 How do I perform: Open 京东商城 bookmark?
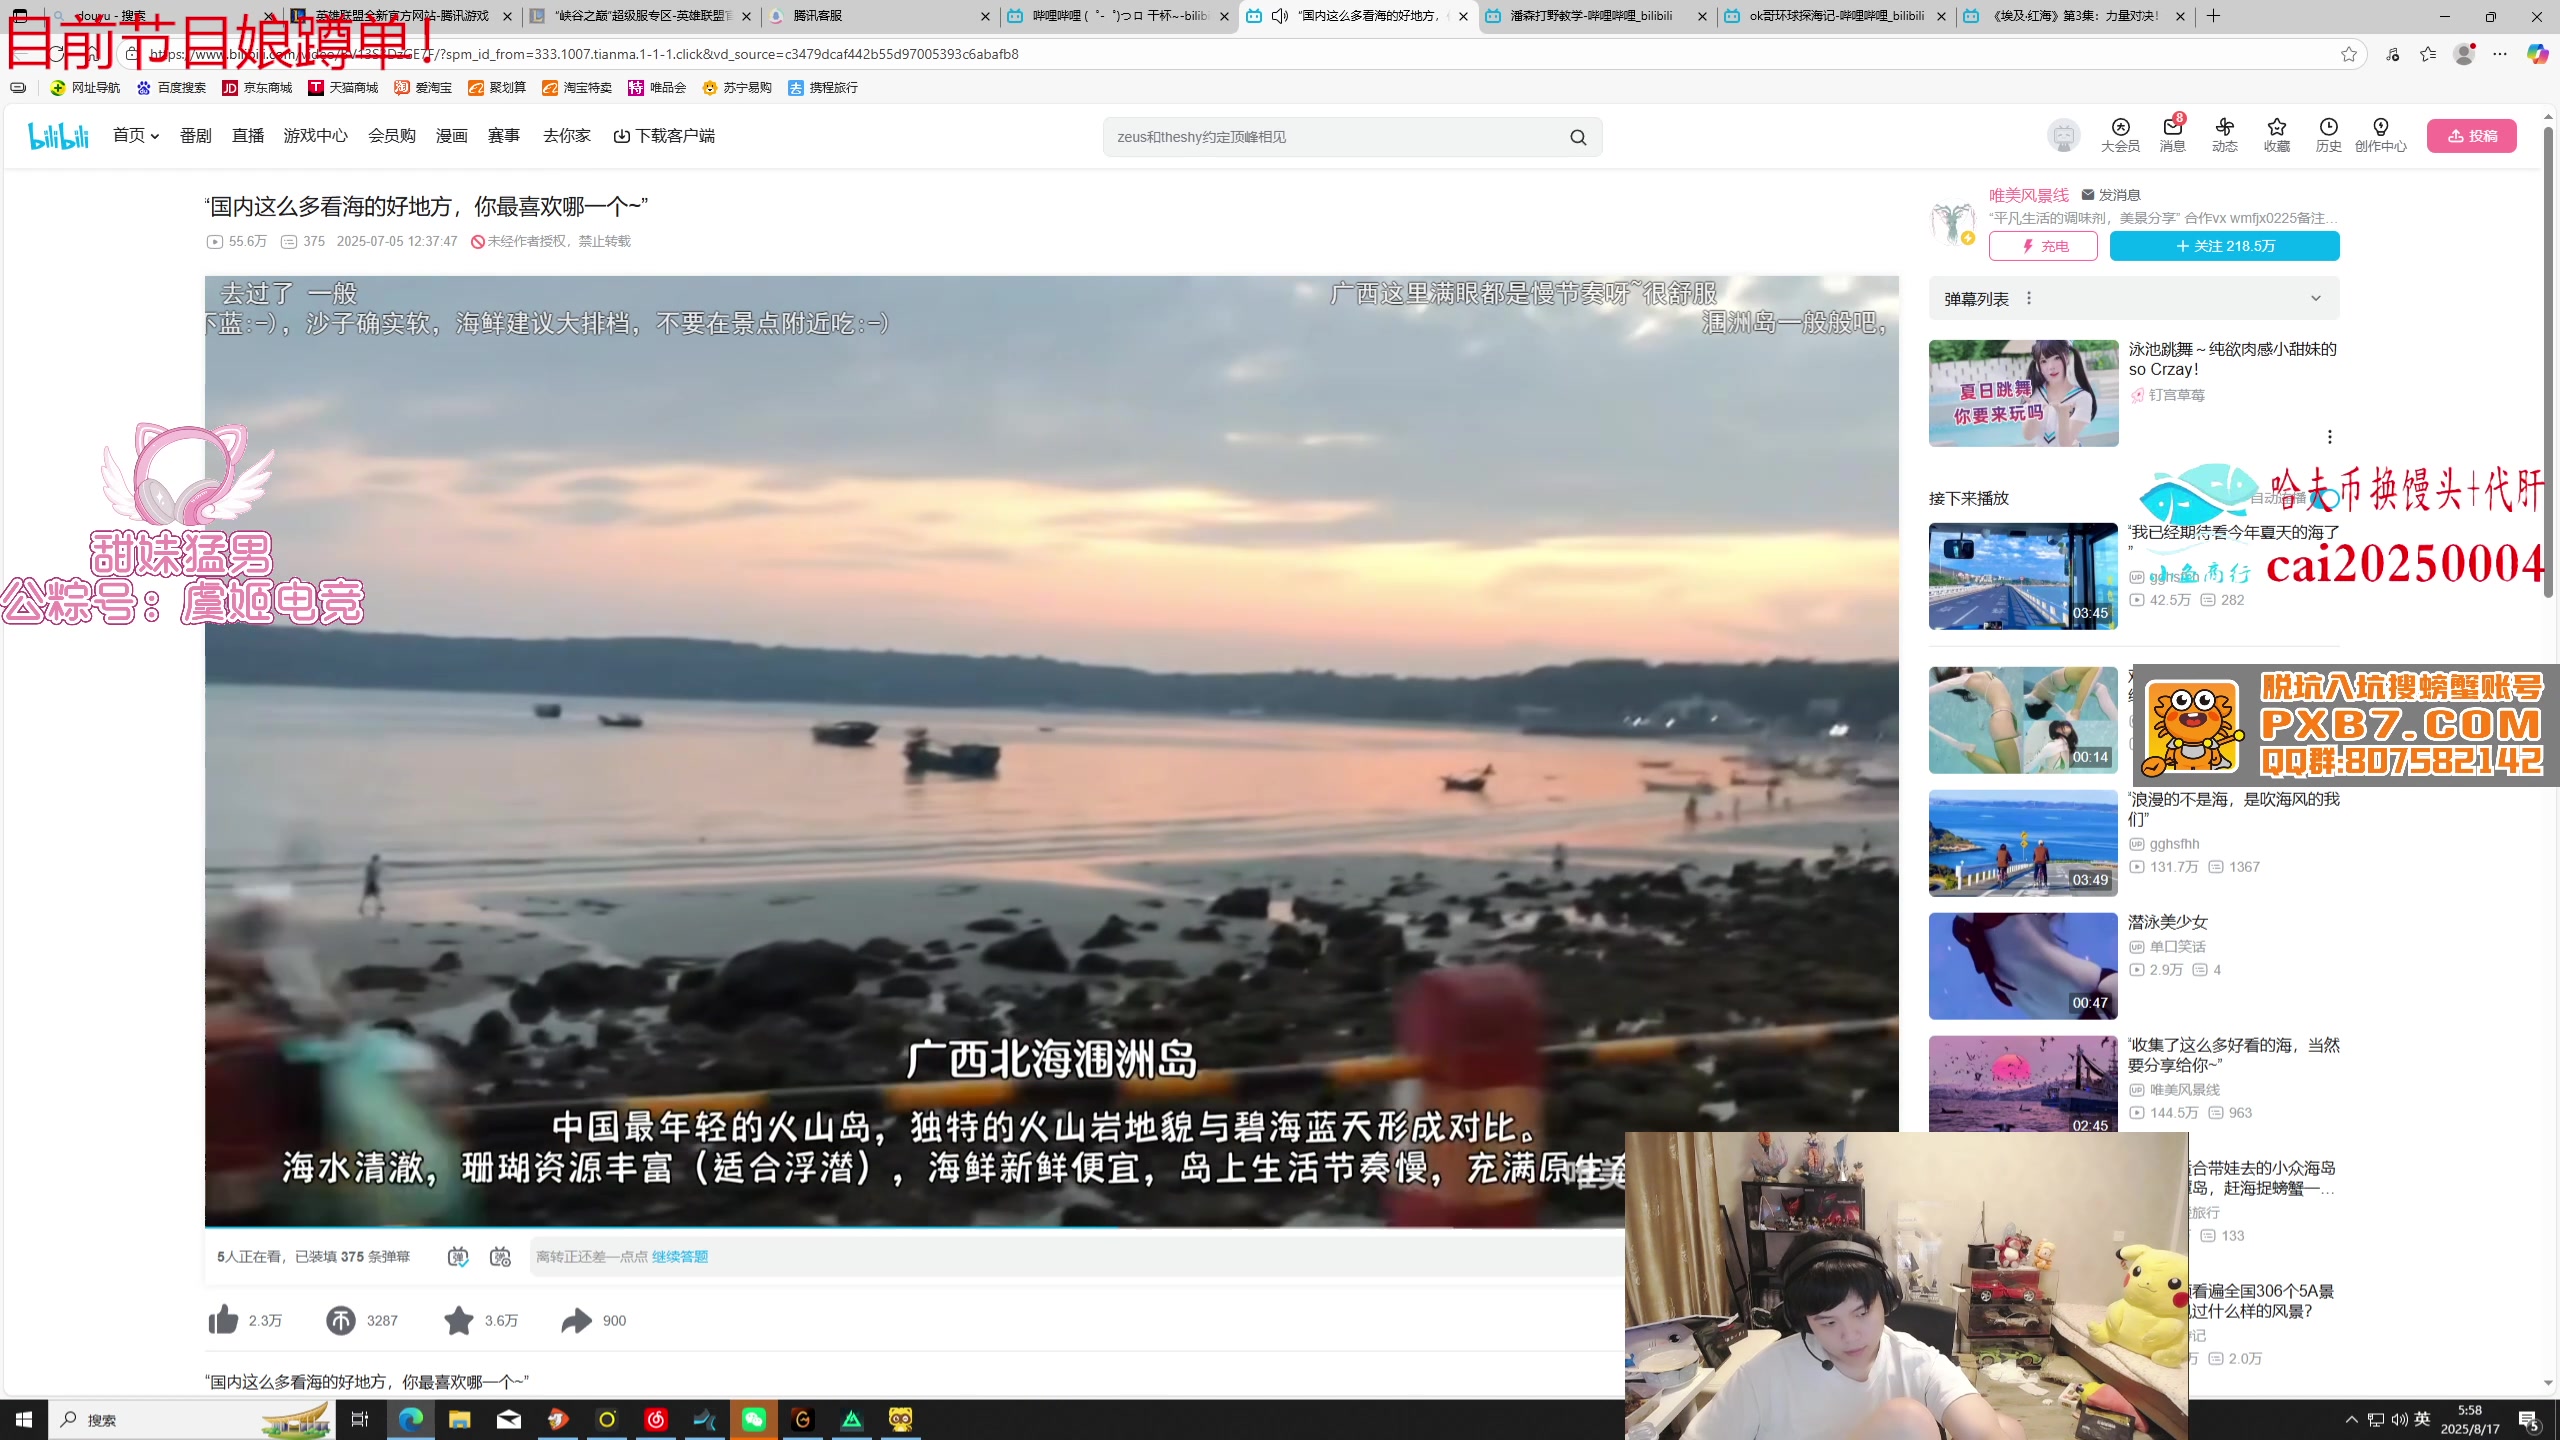click(257, 88)
